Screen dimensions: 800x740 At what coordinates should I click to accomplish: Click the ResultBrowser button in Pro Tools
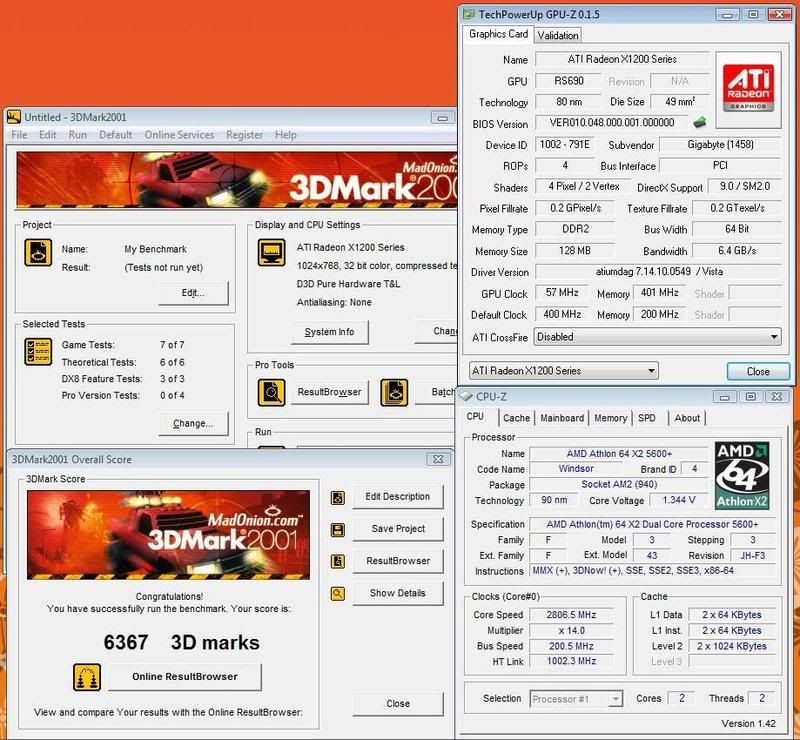[x=330, y=392]
